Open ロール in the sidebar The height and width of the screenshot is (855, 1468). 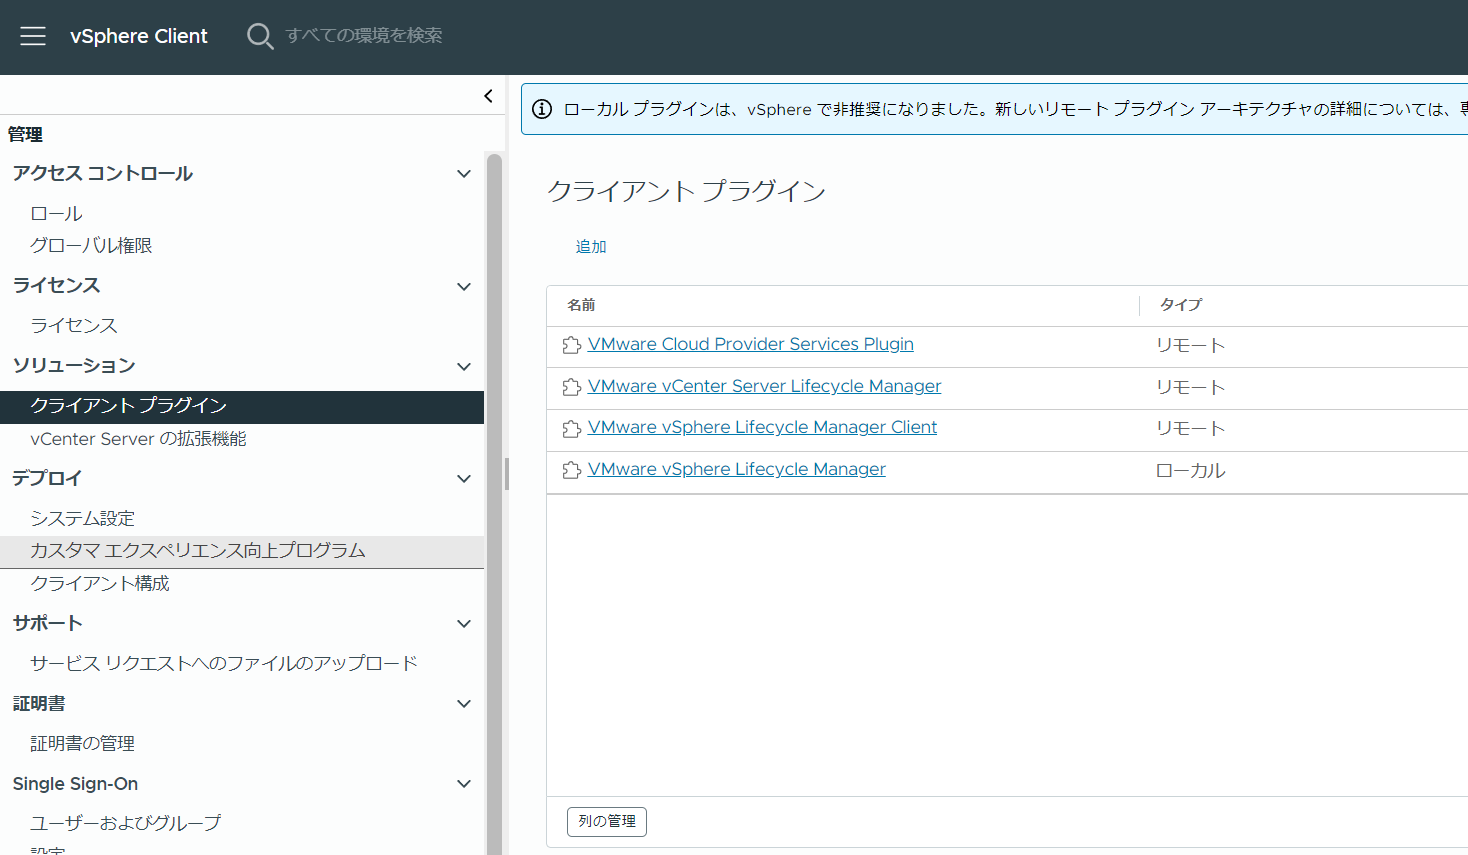point(56,213)
